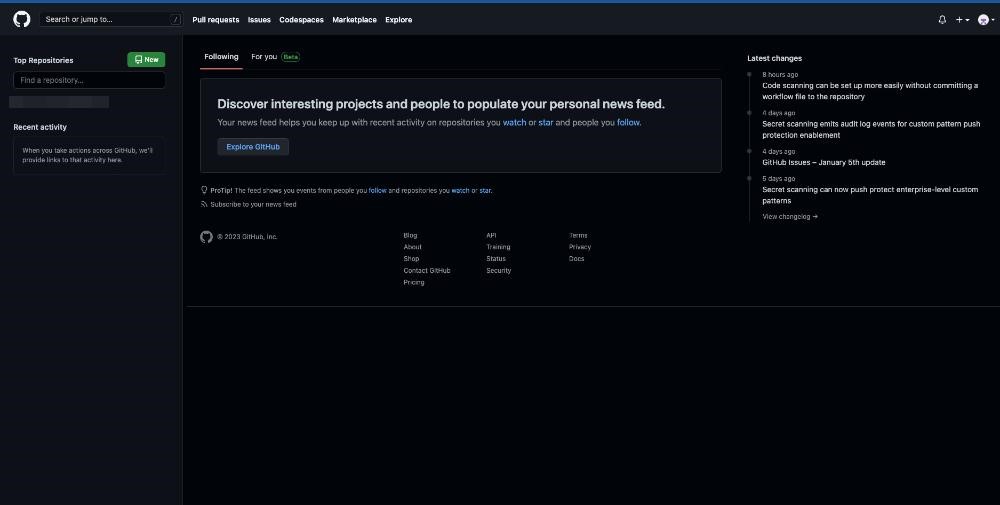Image resolution: width=1000 pixels, height=505 pixels.
Task: Open the Blog footer link
Action: pyautogui.click(x=410, y=235)
